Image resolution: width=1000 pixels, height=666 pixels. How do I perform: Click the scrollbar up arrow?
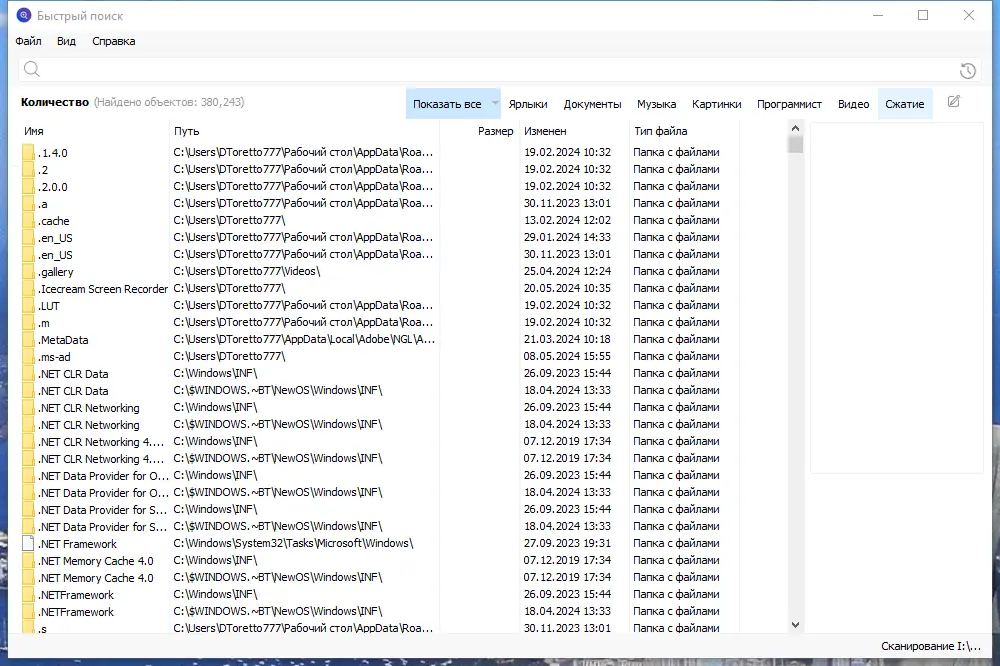[x=795, y=128]
